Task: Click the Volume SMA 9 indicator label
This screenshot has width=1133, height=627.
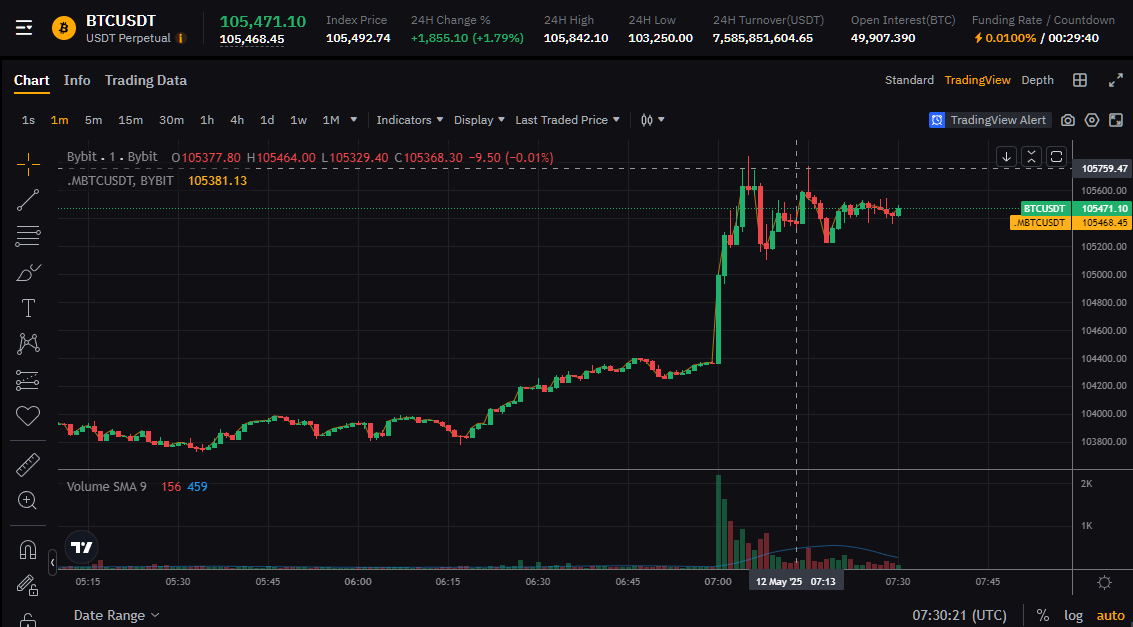Action: pyautogui.click(x=107, y=486)
